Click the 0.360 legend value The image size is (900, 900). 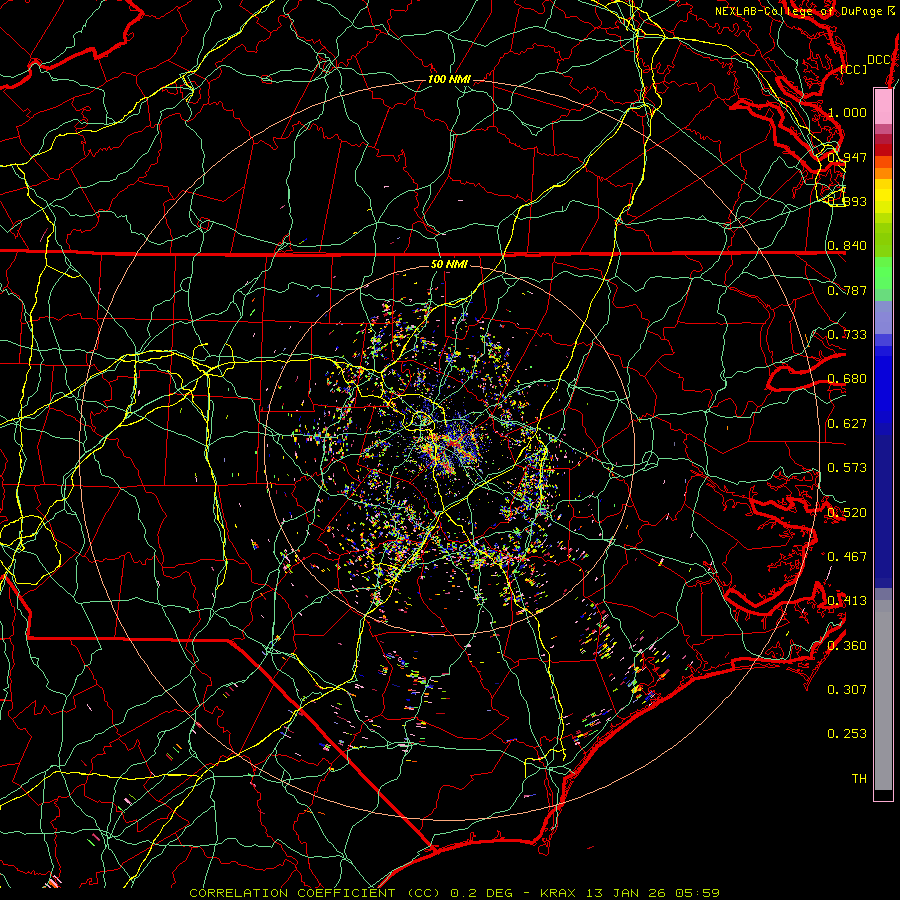[847, 646]
